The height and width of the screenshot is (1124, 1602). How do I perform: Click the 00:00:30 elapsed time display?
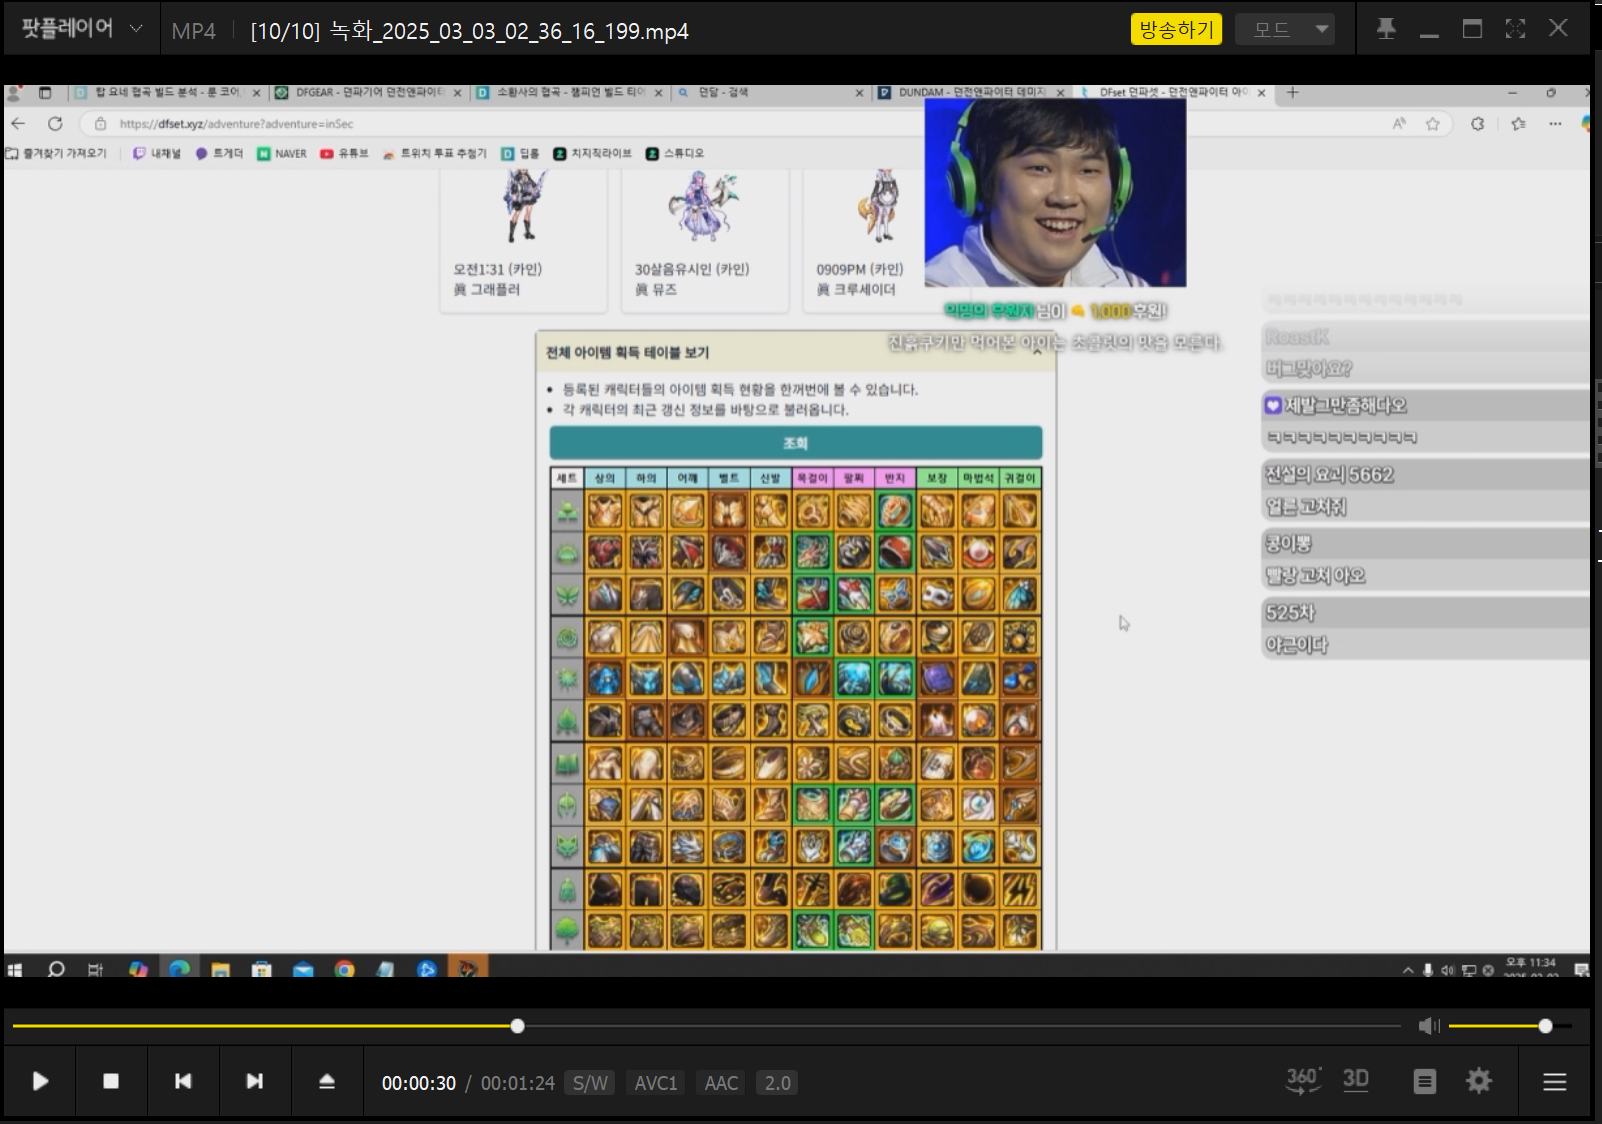coord(419,1083)
